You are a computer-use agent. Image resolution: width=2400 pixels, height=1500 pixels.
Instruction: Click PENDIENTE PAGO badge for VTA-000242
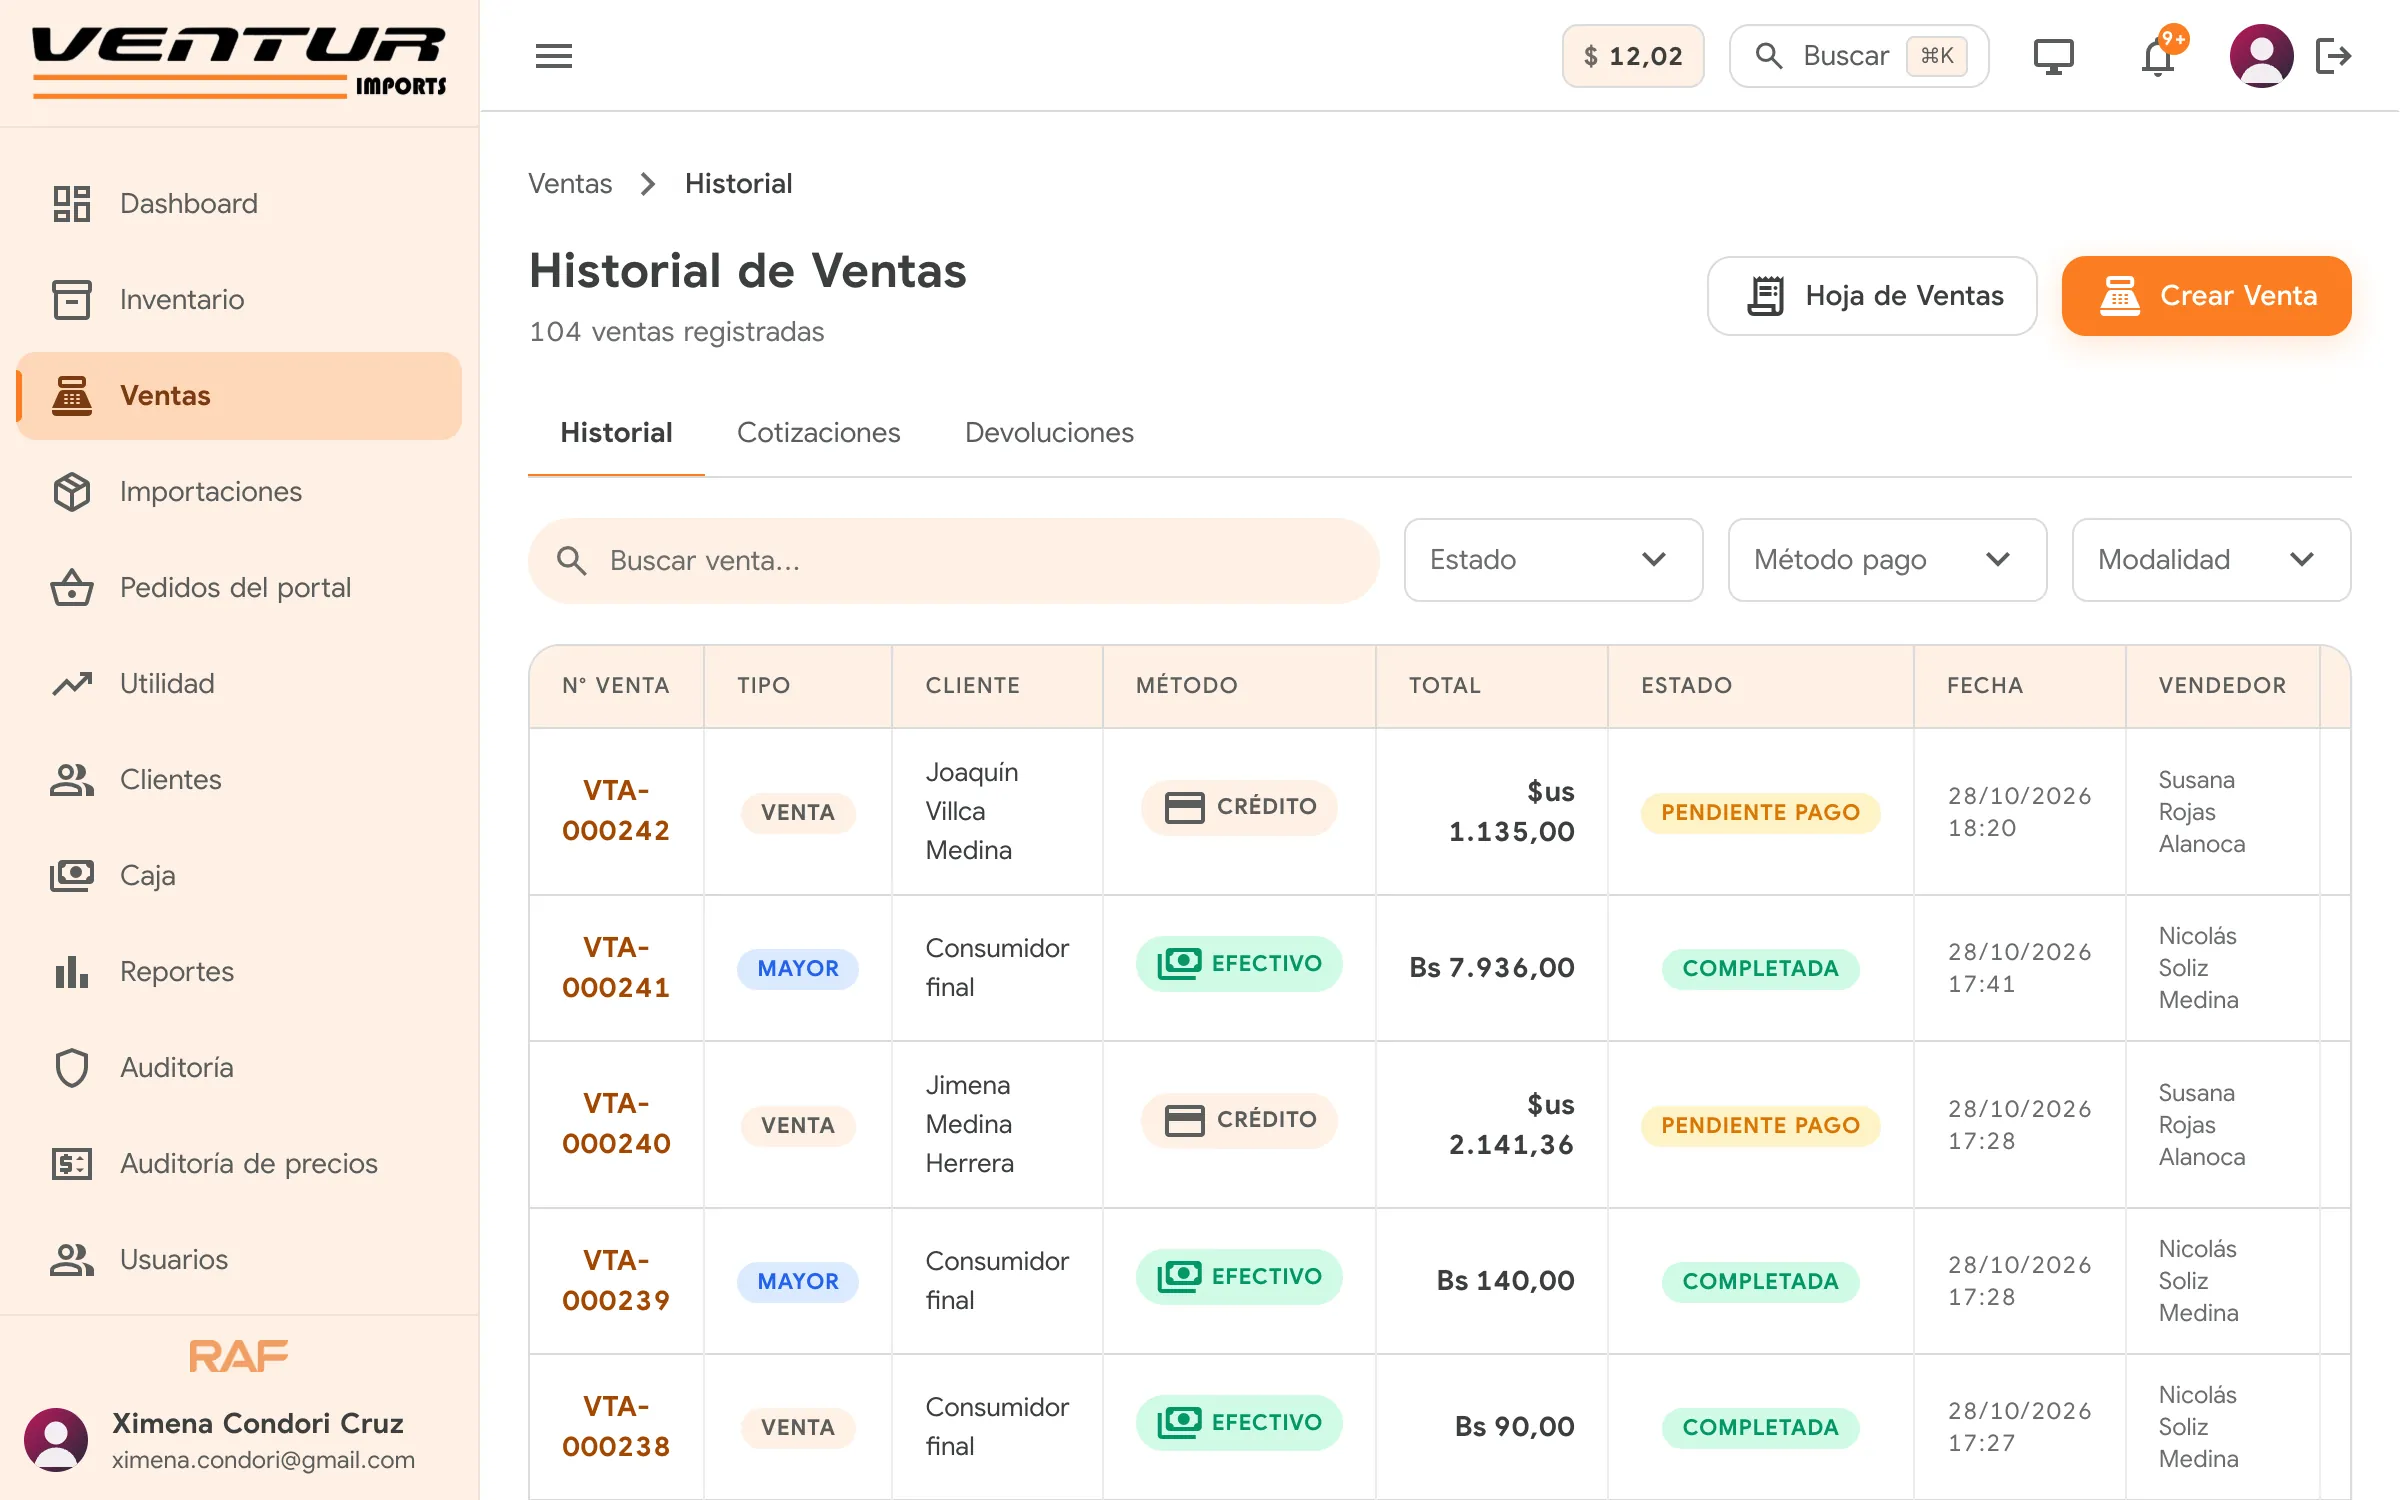[1760, 812]
